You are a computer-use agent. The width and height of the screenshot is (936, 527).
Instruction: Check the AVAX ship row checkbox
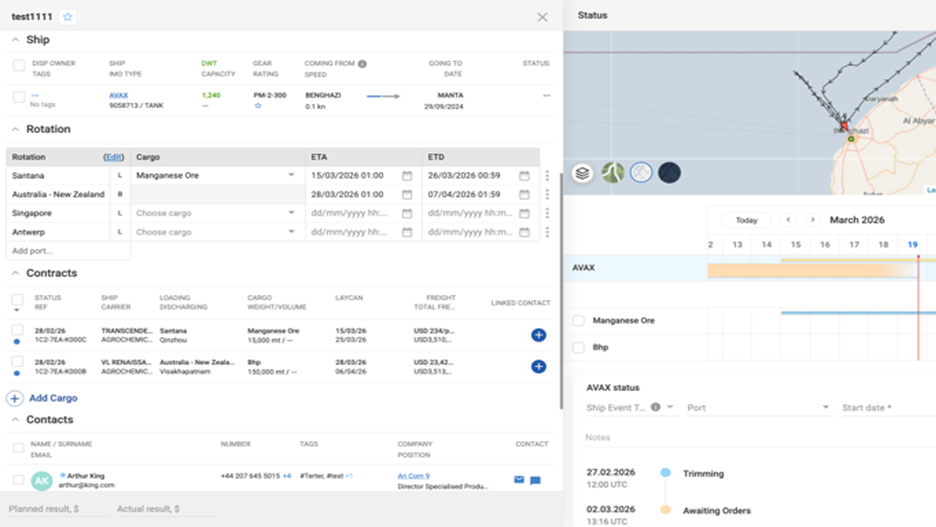click(19, 97)
